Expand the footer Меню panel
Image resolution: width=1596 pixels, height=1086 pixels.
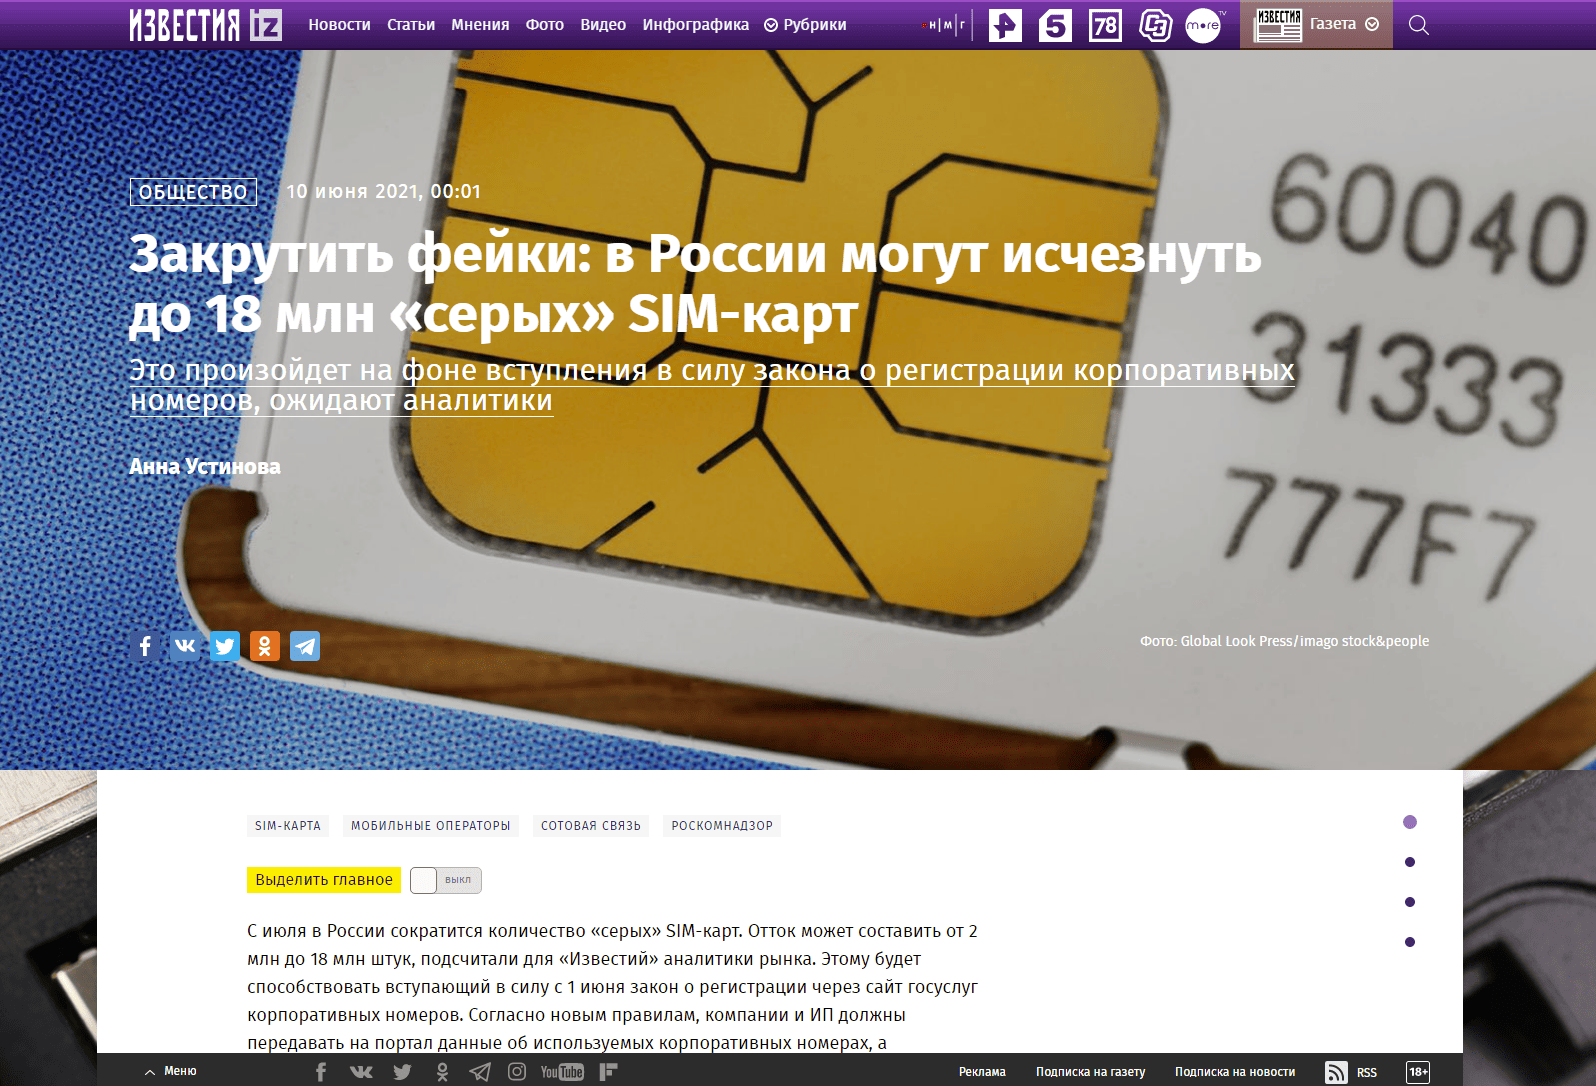coord(171,1071)
